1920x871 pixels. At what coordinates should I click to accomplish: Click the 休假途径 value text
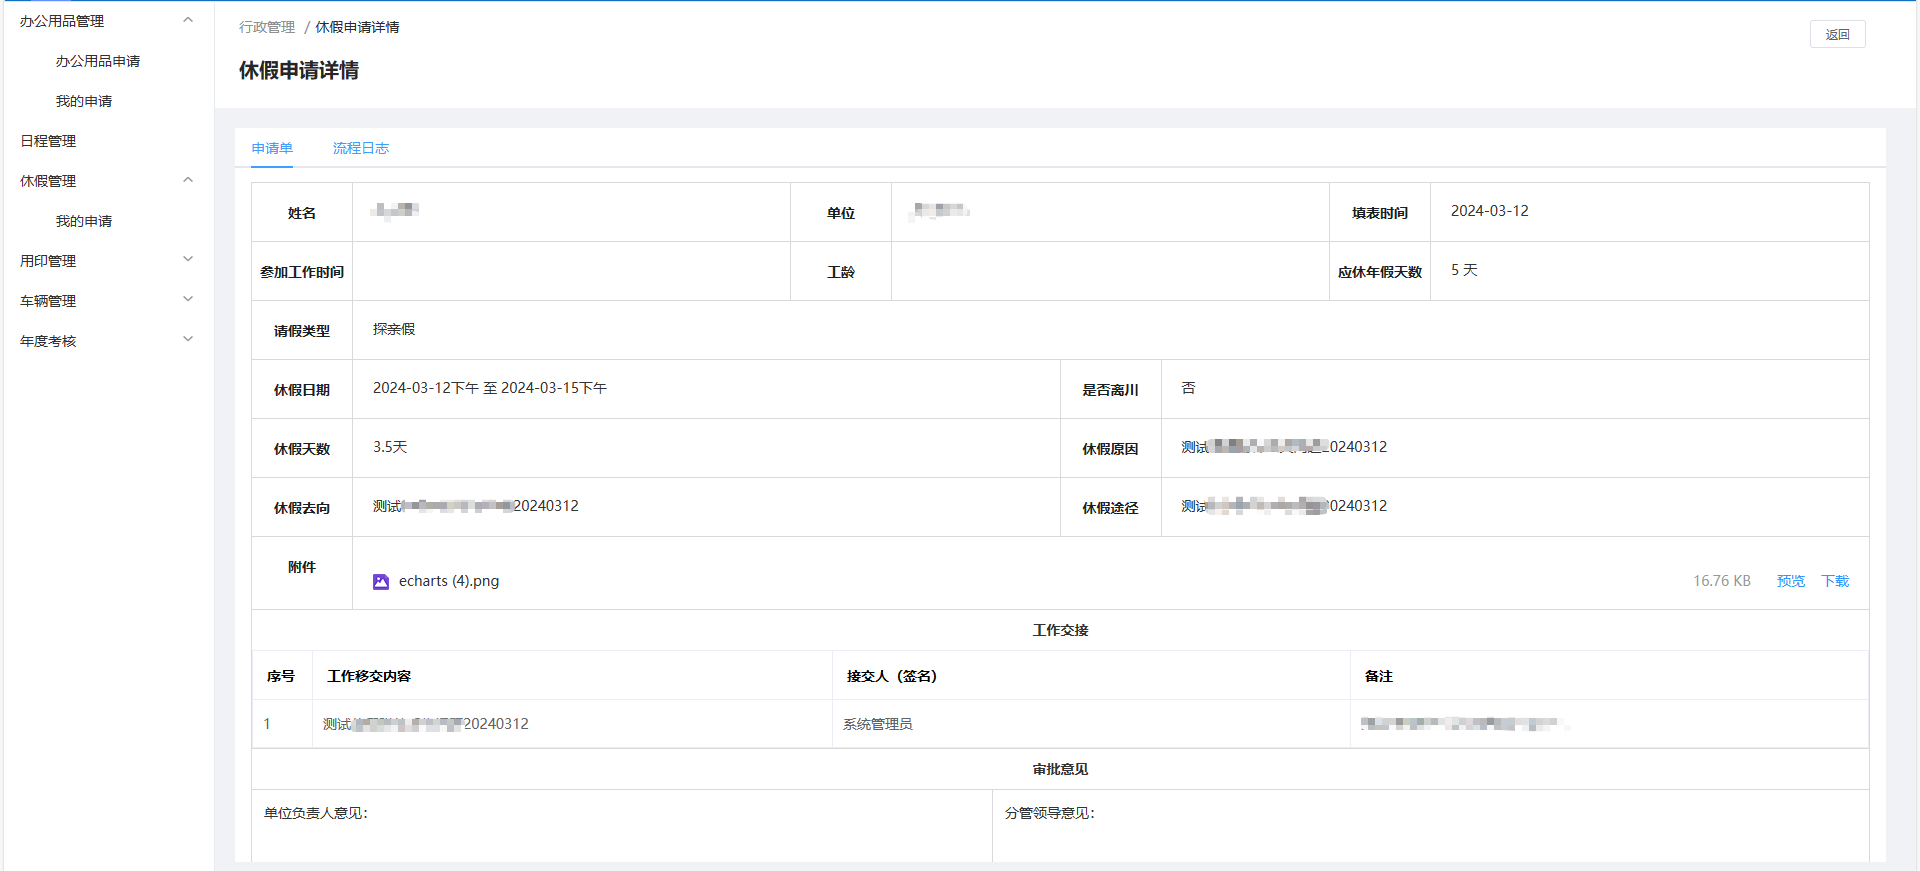[x=1284, y=506]
